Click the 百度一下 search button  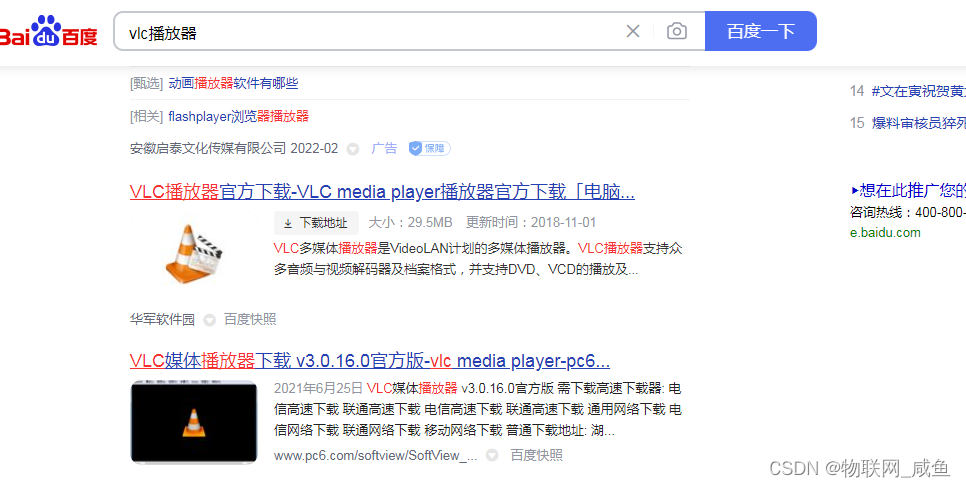[x=761, y=31]
